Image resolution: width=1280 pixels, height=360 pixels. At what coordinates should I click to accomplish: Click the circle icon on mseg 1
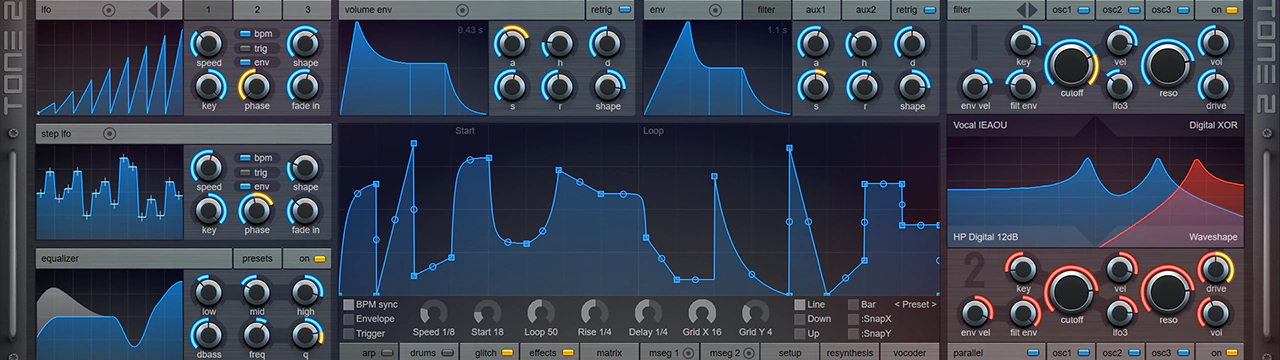[x=688, y=352]
